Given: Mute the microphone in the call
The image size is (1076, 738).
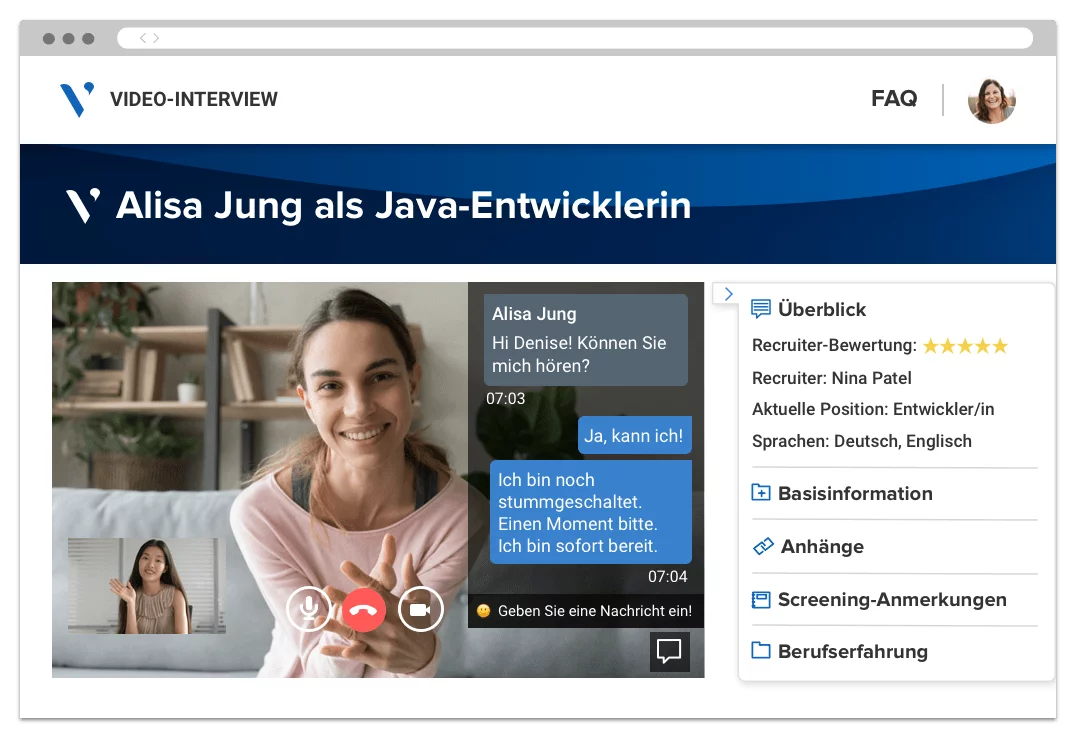Looking at the screenshot, I should (x=309, y=608).
